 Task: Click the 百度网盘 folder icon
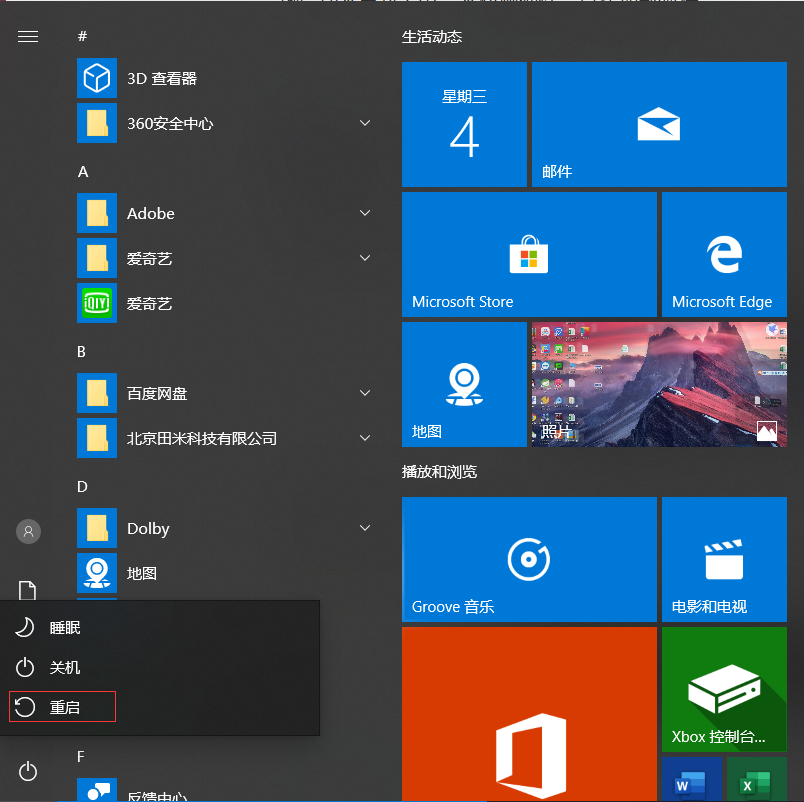pos(97,393)
